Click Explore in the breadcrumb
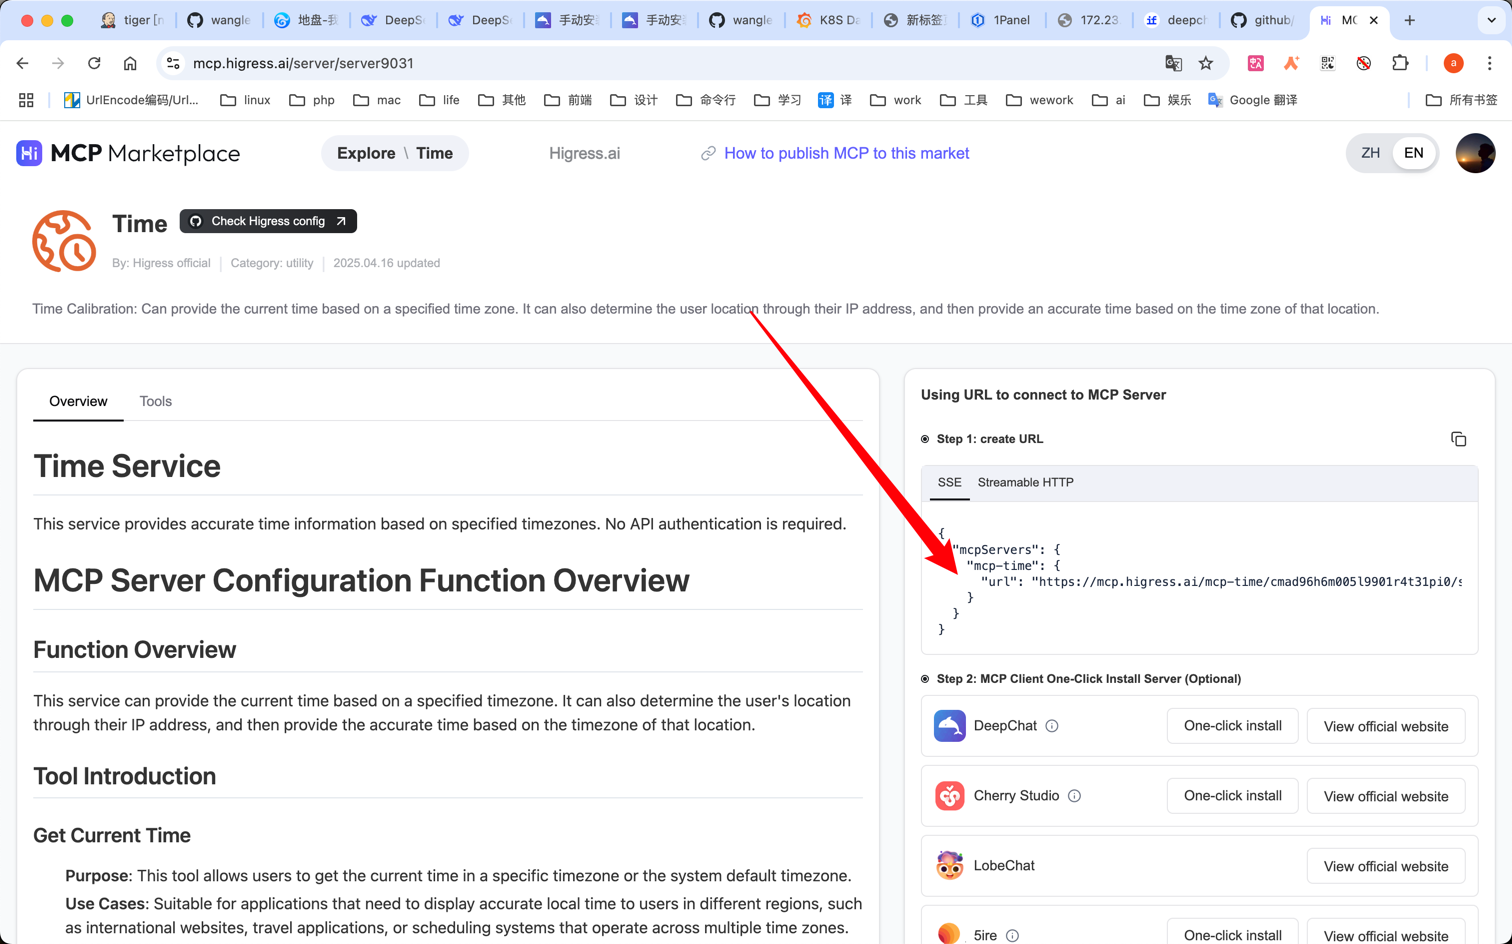Viewport: 1512px width, 944px height. point(366,153)
